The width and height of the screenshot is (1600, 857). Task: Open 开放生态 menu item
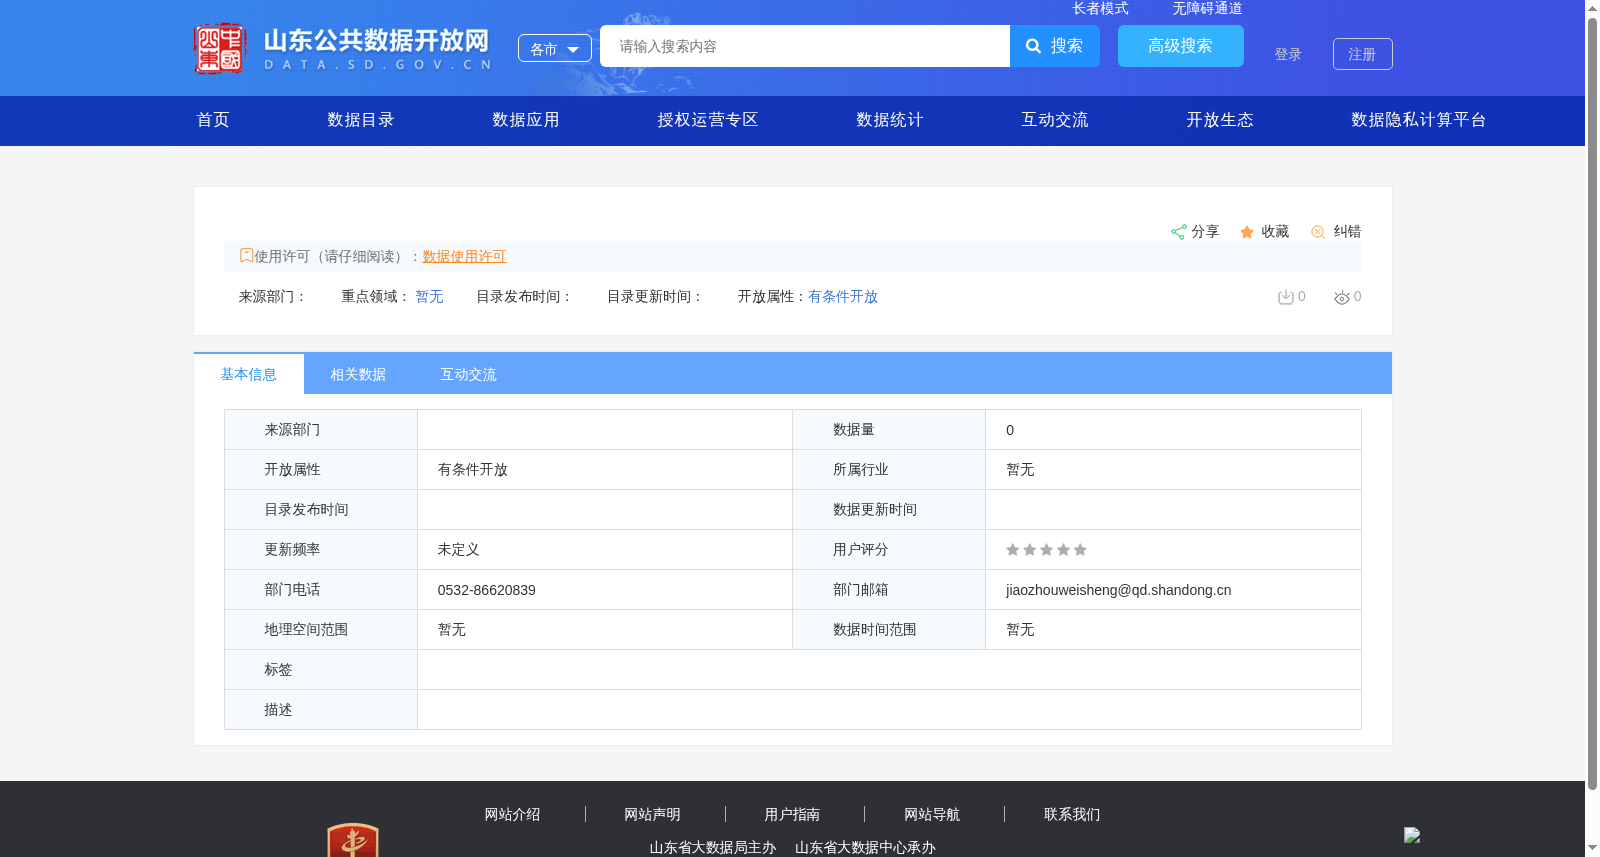coord(1220,120)
